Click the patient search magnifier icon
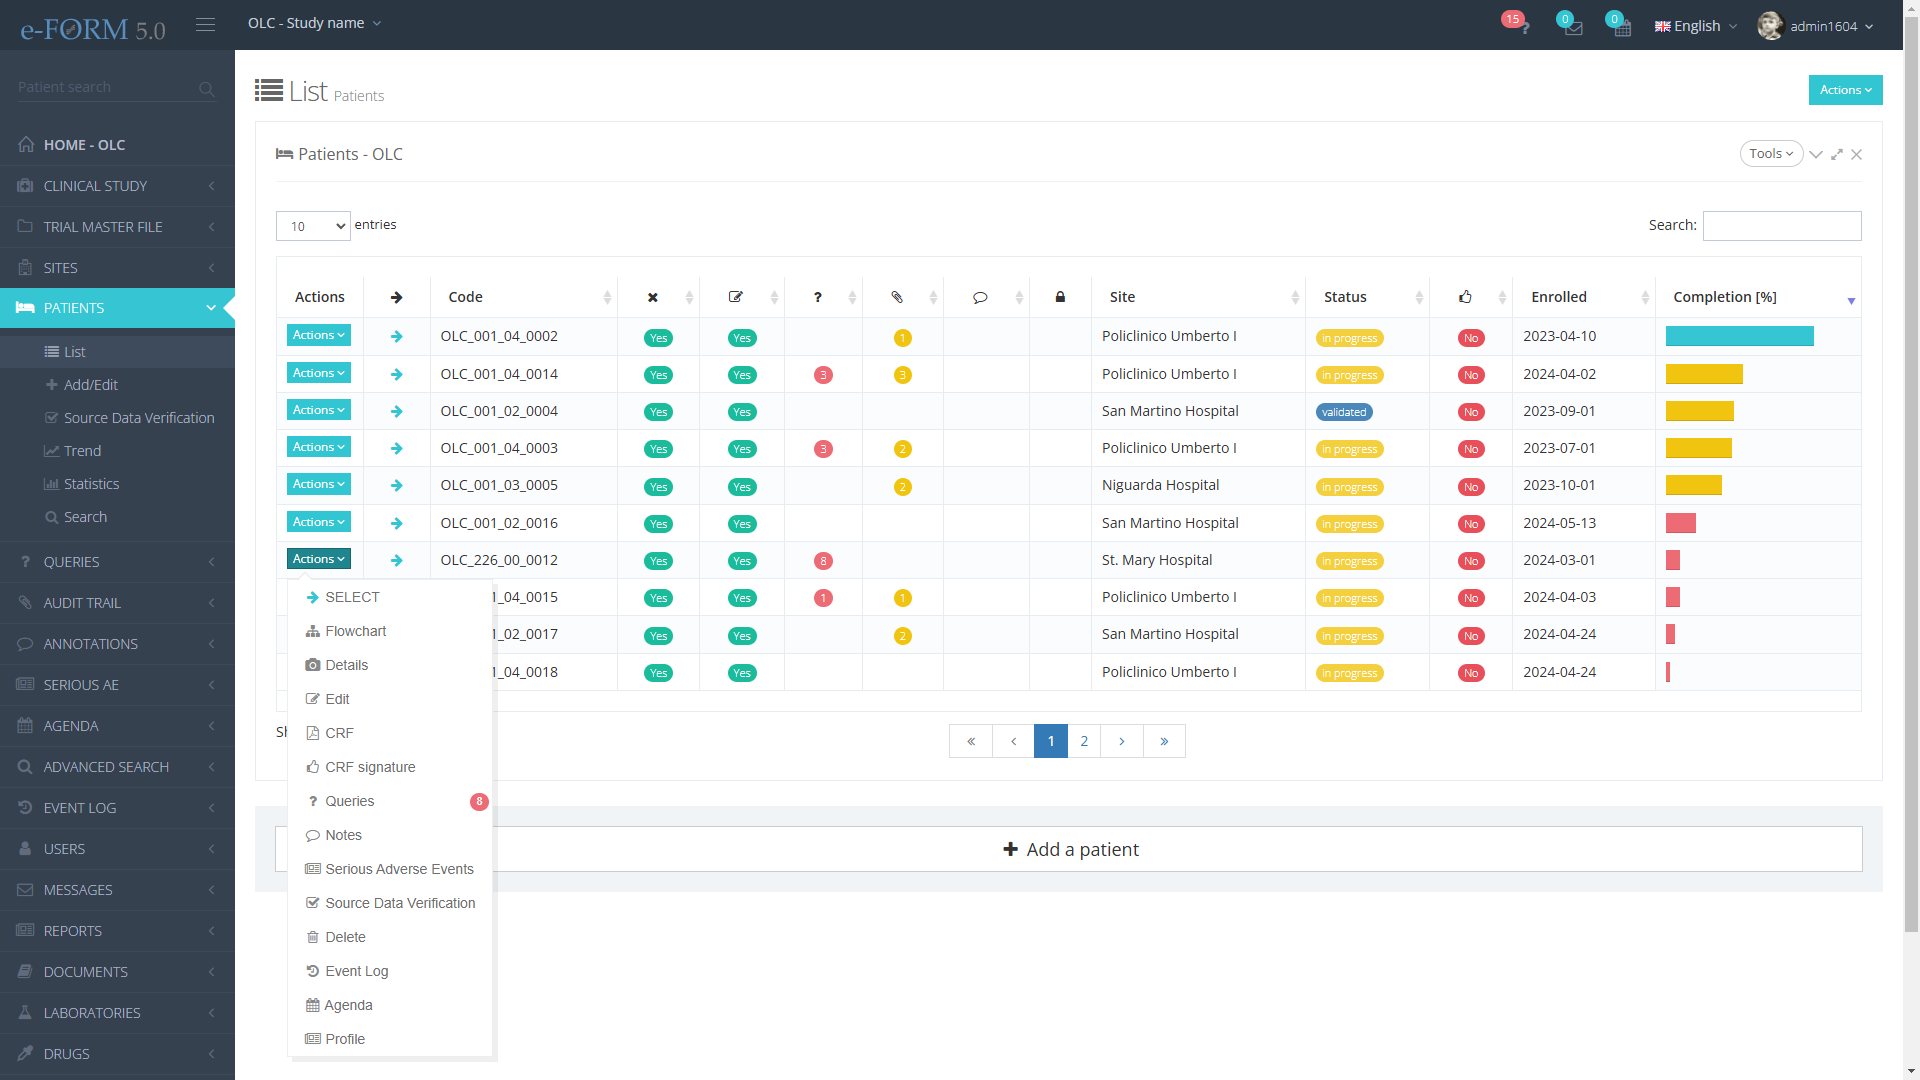The height and width of the screenshot is (1080, 1920). (x=206, y=89)
